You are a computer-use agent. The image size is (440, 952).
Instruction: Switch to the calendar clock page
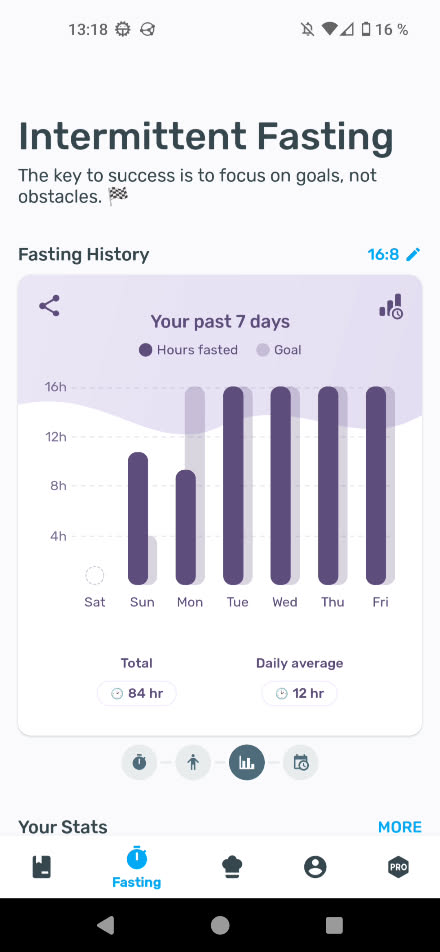pyautogui.click(x=300, y=762)
